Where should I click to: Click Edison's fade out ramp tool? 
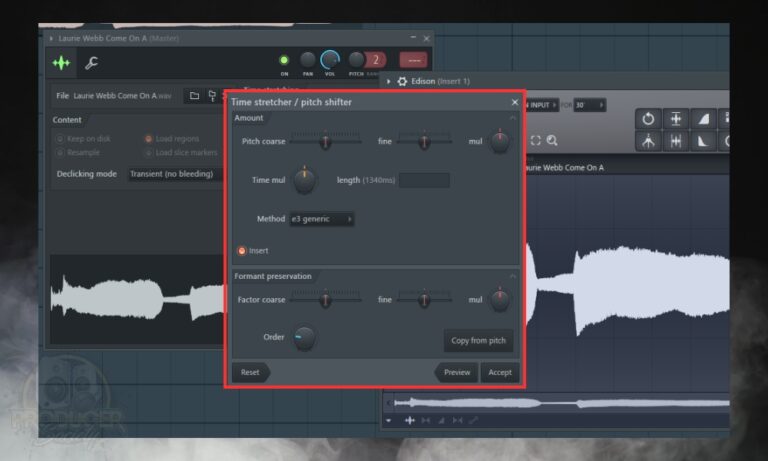tap(703, 141)
